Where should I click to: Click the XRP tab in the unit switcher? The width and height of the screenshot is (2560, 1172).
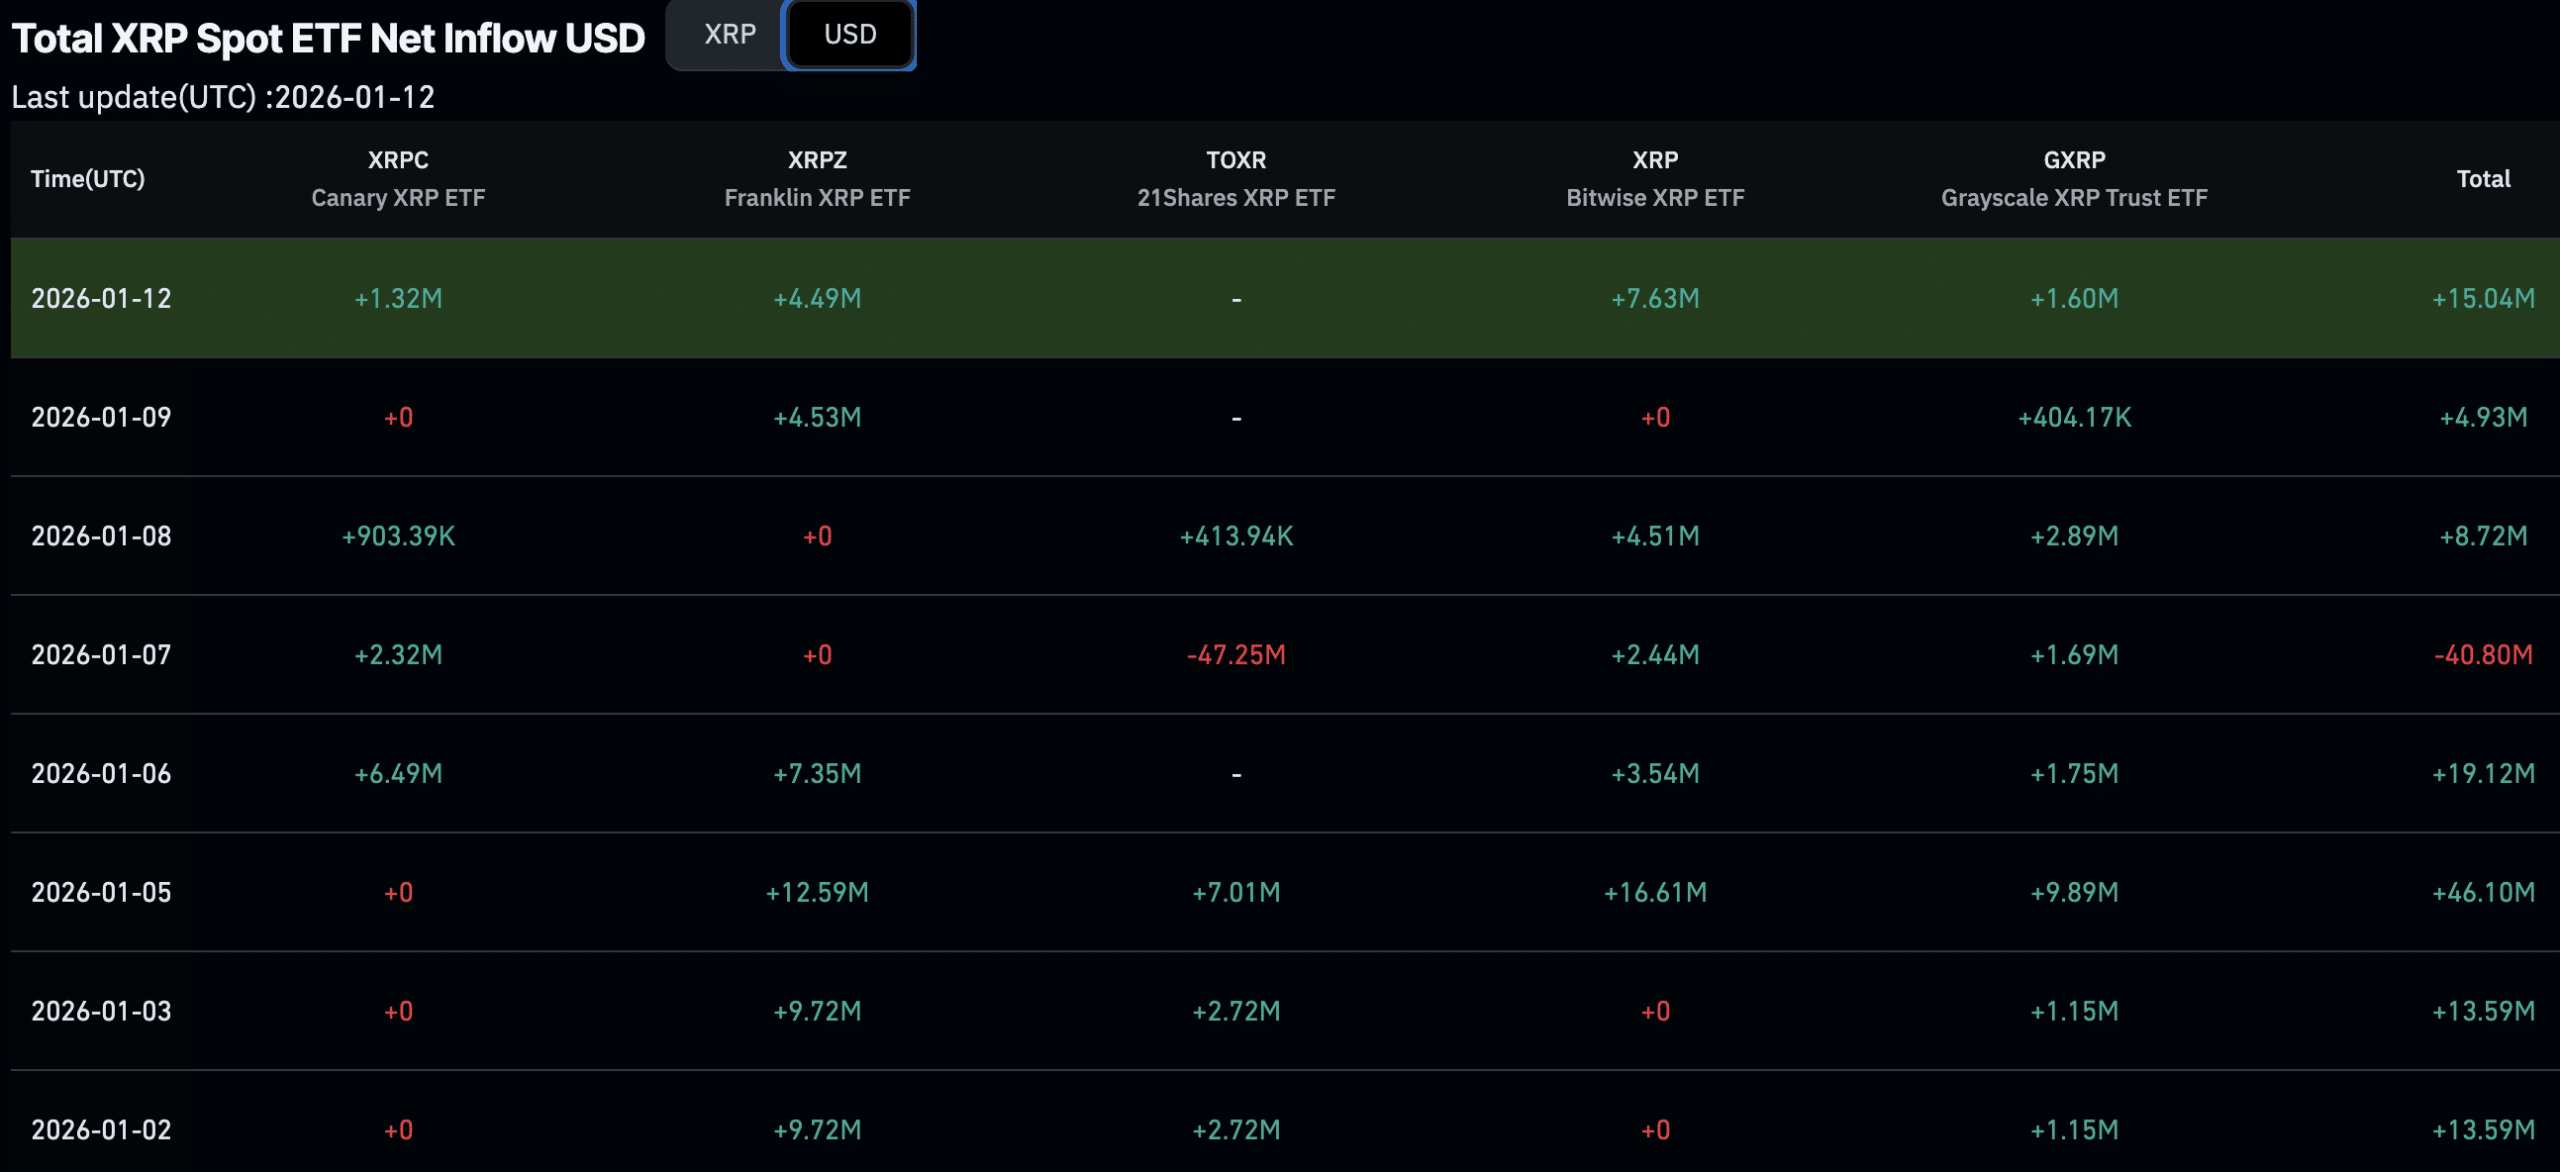(x=728, y=35)
